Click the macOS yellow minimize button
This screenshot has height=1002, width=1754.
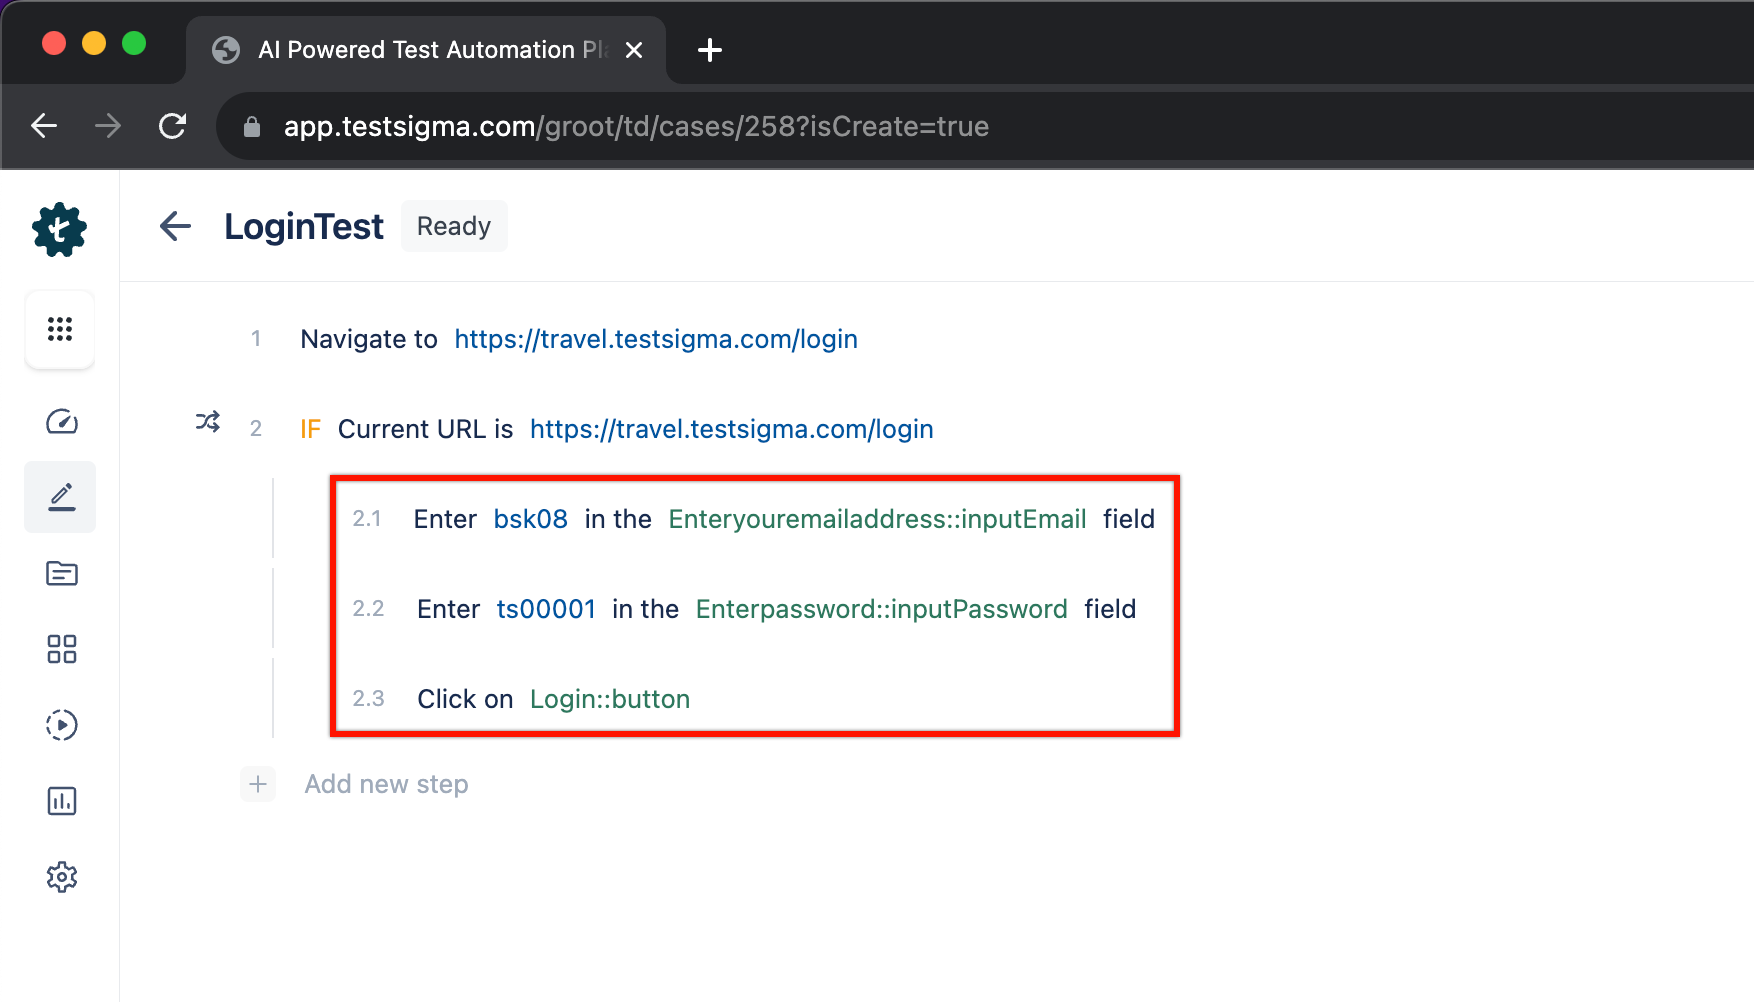coord(94,43)
